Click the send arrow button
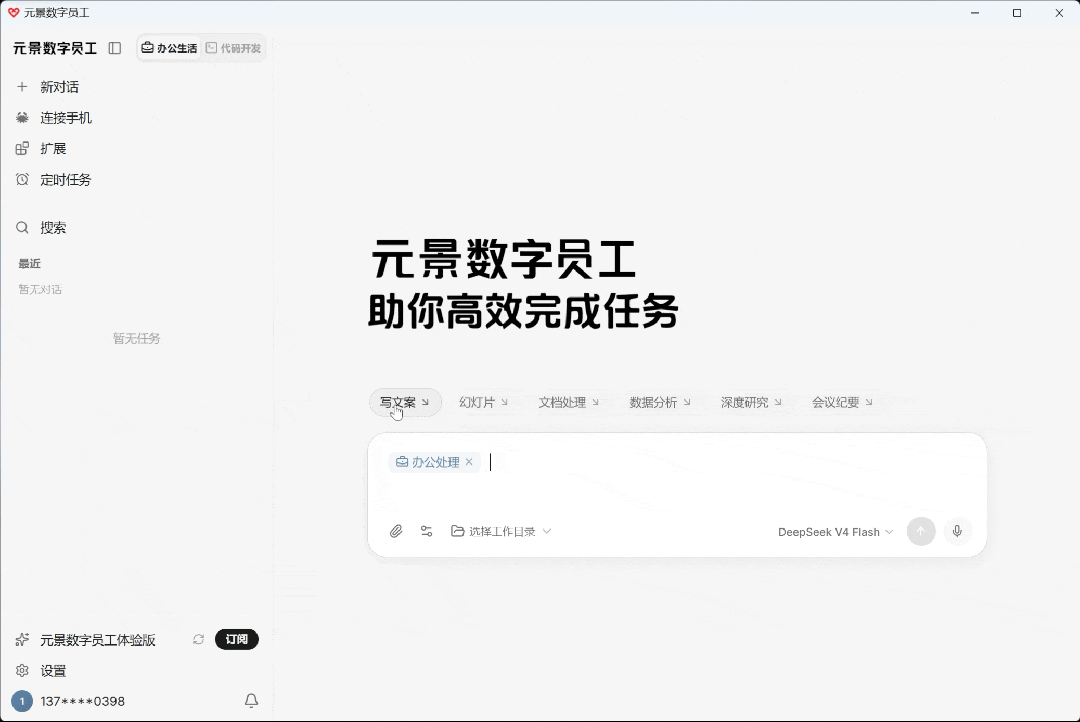This screenshot has height=722, width=1080. [x=921, y=531]
